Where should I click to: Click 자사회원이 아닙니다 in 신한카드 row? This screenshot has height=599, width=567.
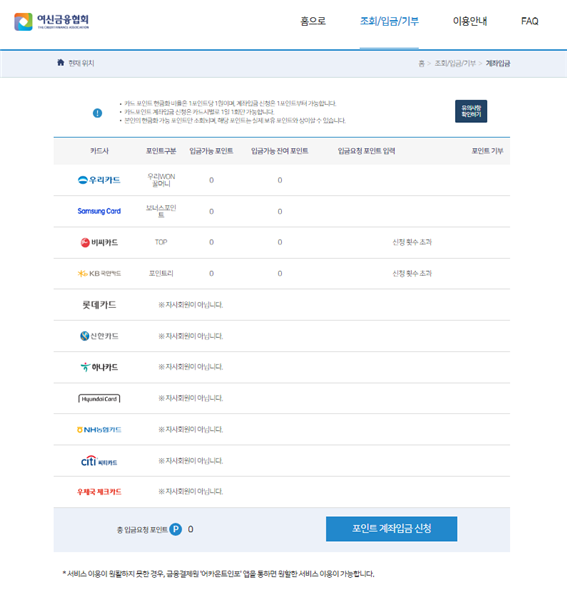(191, 336)
